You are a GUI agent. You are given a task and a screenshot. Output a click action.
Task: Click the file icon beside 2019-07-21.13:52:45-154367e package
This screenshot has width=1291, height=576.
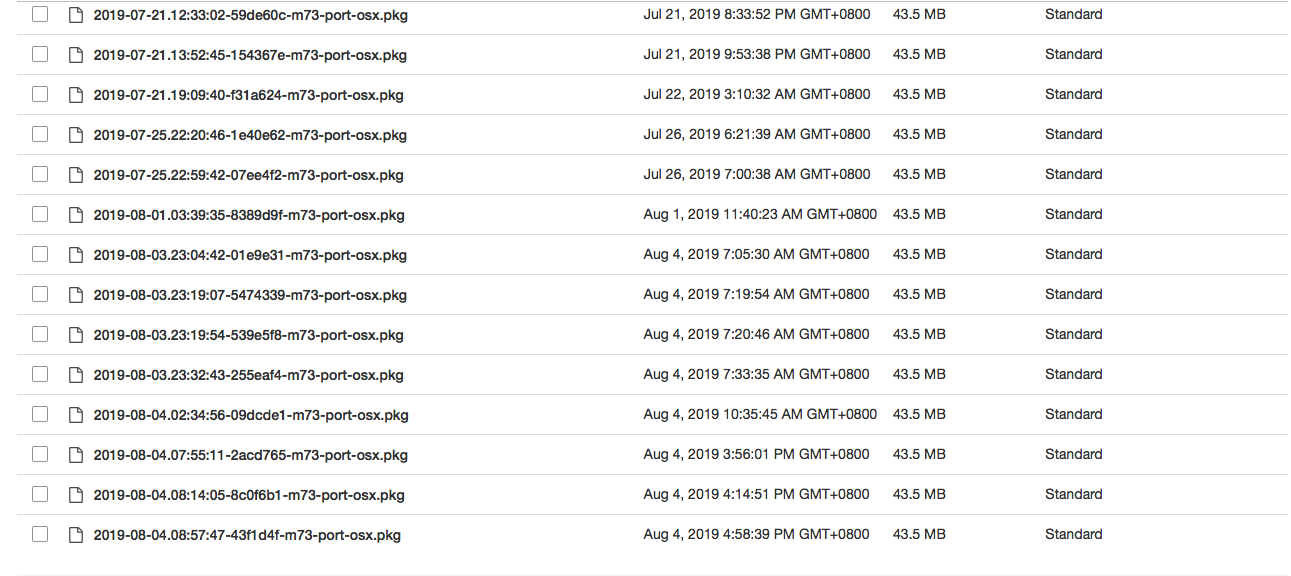76,54
